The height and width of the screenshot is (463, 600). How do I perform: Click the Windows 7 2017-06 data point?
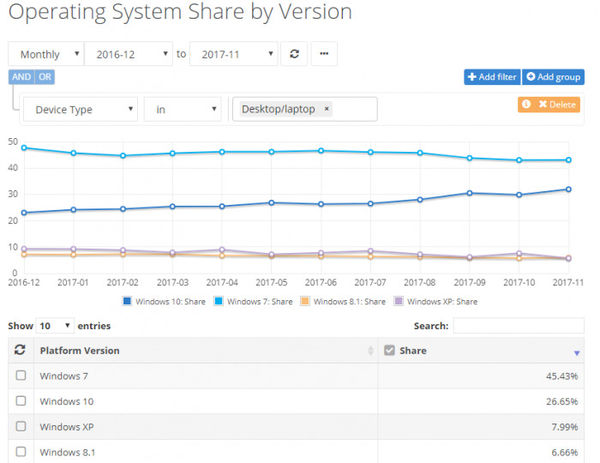pos(321,150)
